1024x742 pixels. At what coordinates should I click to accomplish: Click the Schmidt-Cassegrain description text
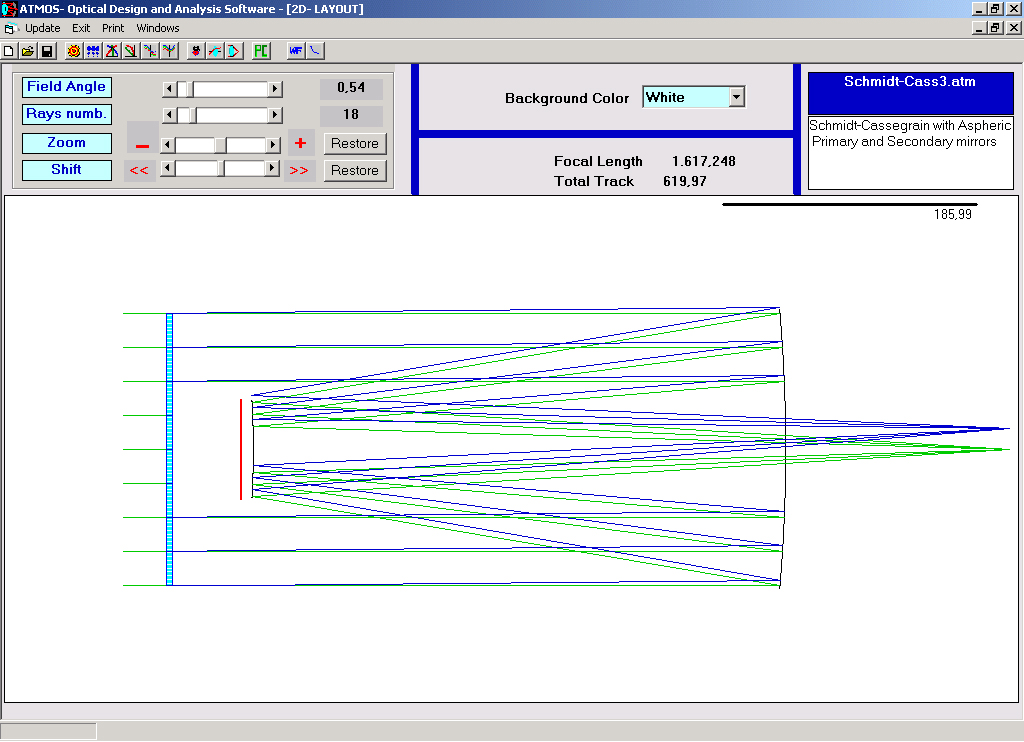pos(910,133)
